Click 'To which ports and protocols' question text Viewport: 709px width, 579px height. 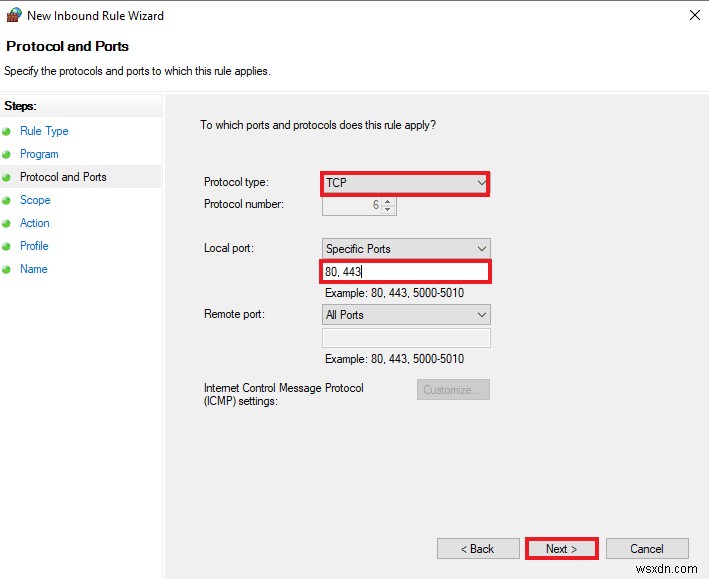[x=318, y=125]
